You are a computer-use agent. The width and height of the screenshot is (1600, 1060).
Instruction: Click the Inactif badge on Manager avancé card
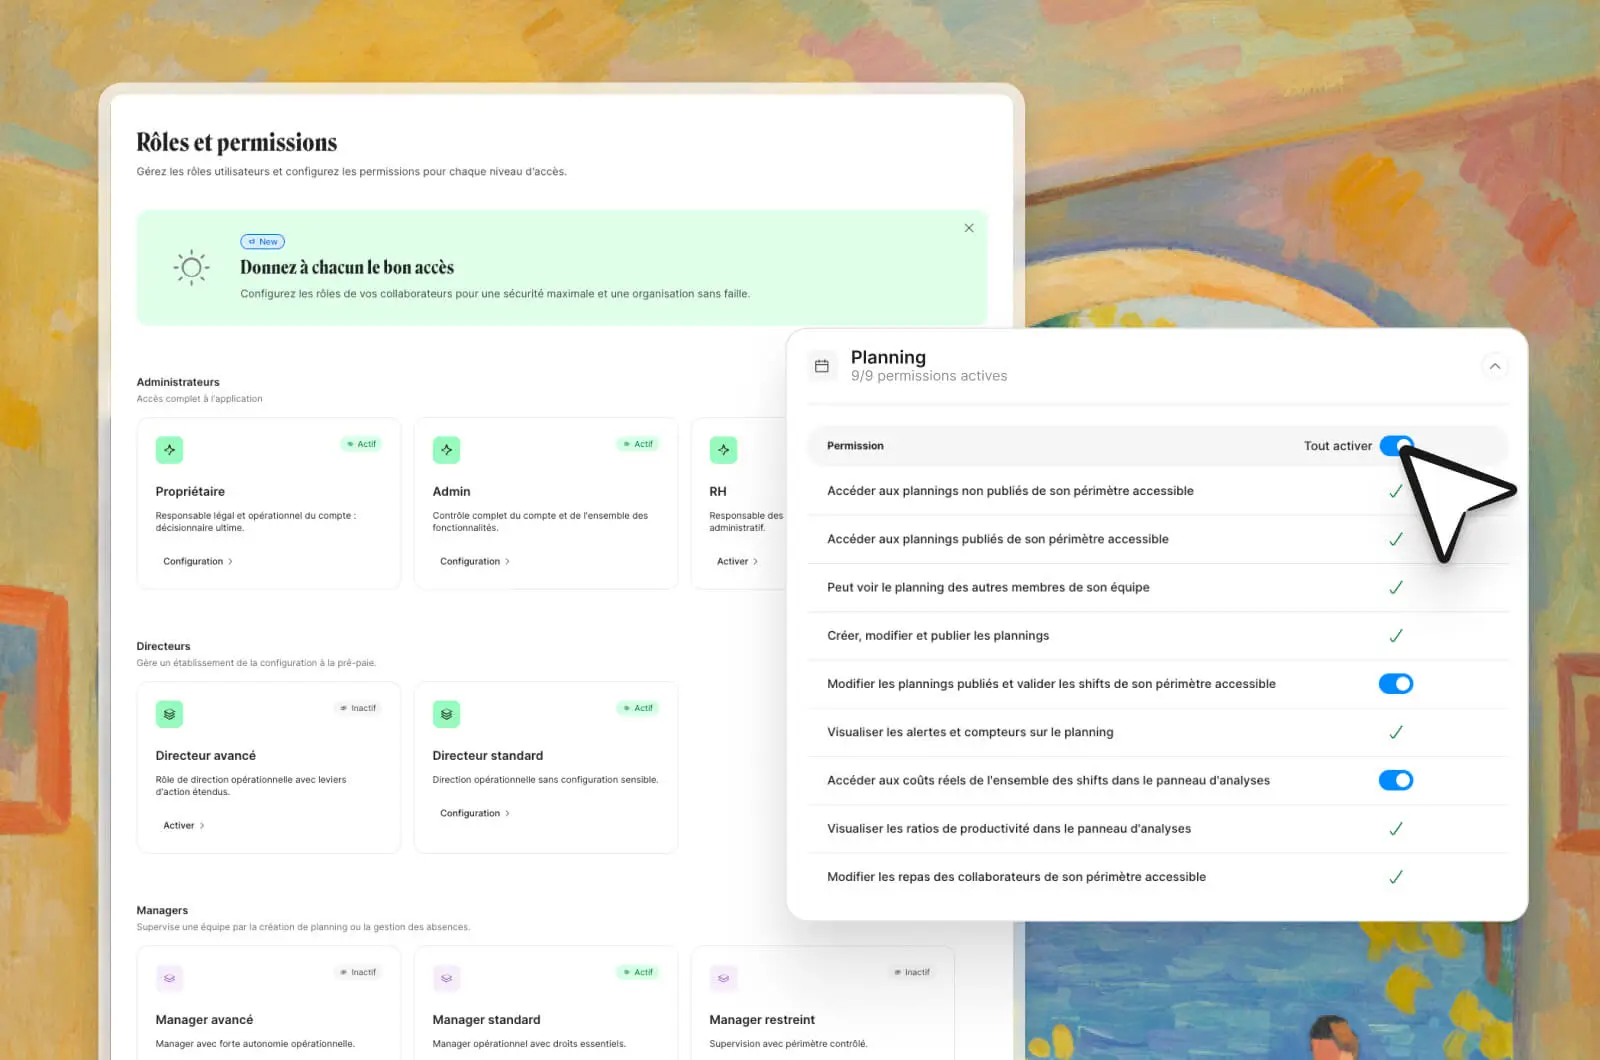358,972
